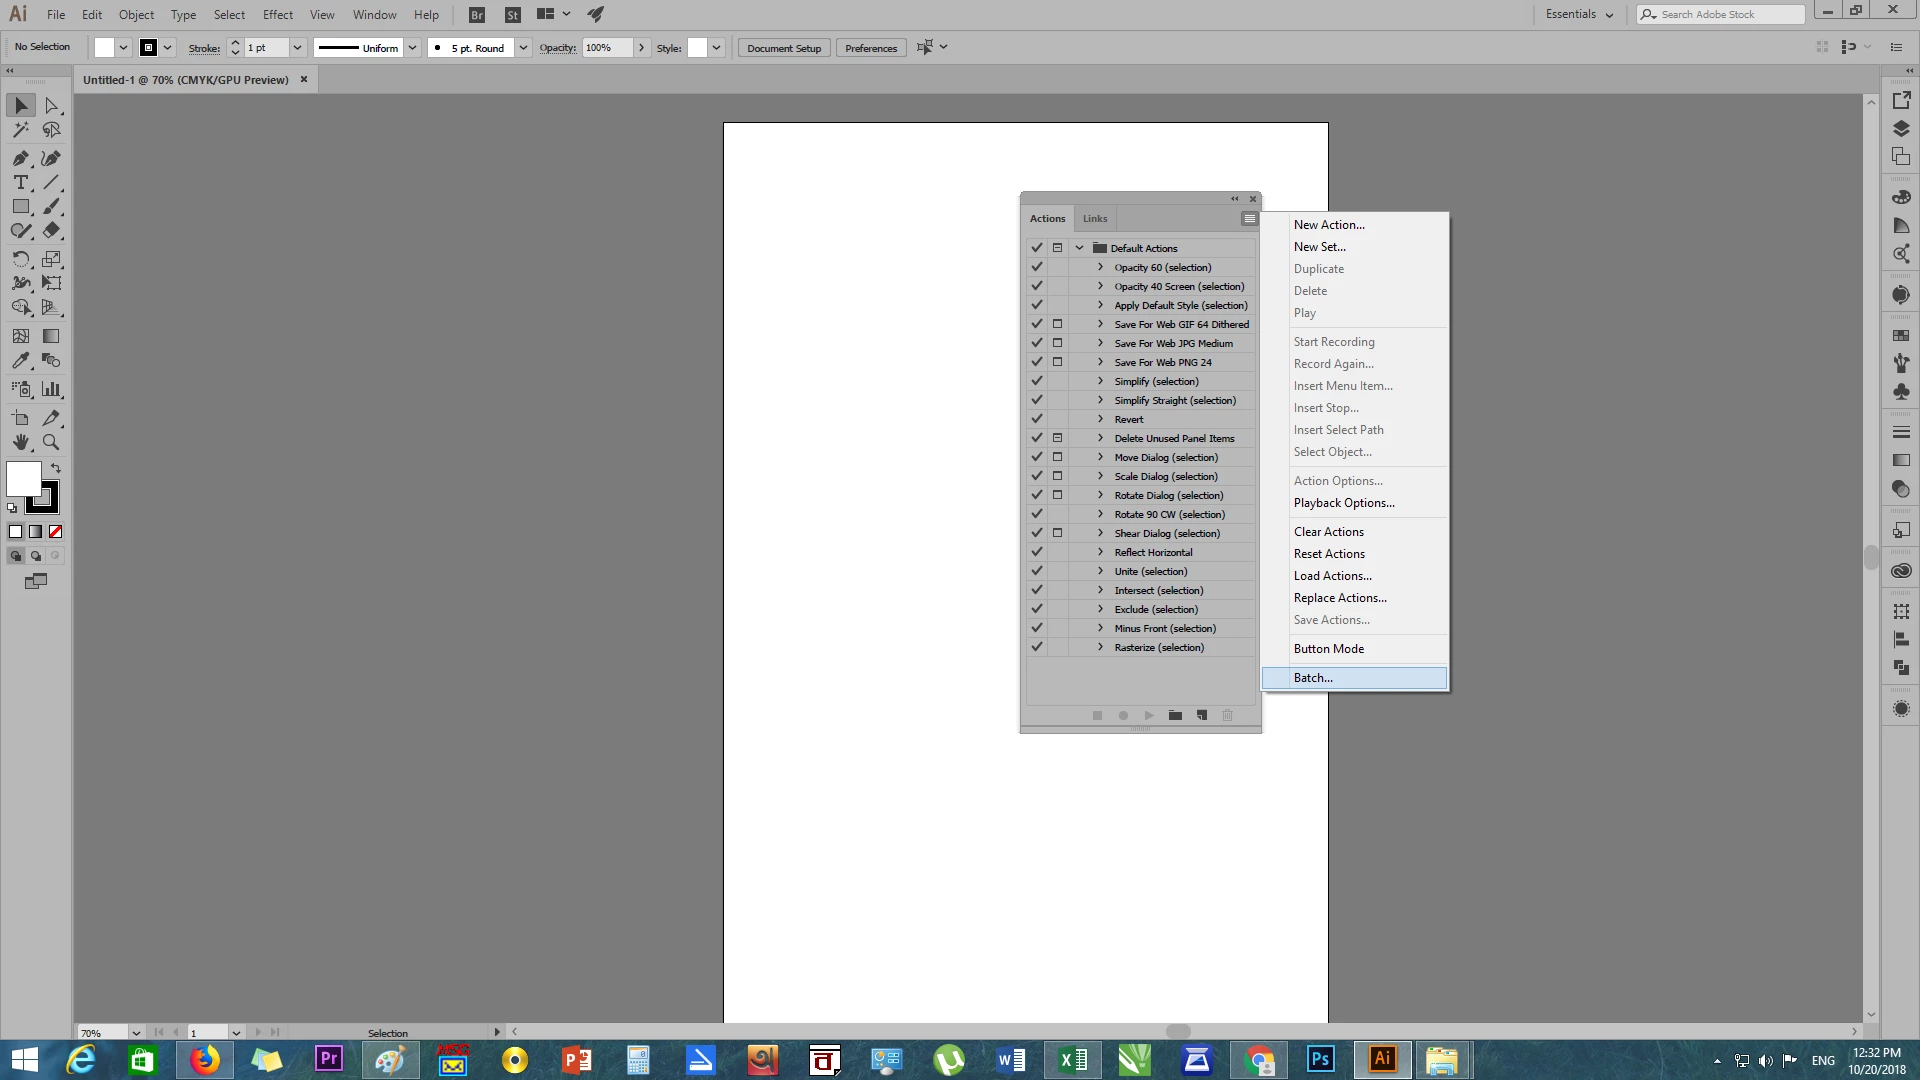The image size is (1920, 1080).
Task: Choose Batch... from the panel menu
Action: pyautogui.click(x=1313, y=678)
